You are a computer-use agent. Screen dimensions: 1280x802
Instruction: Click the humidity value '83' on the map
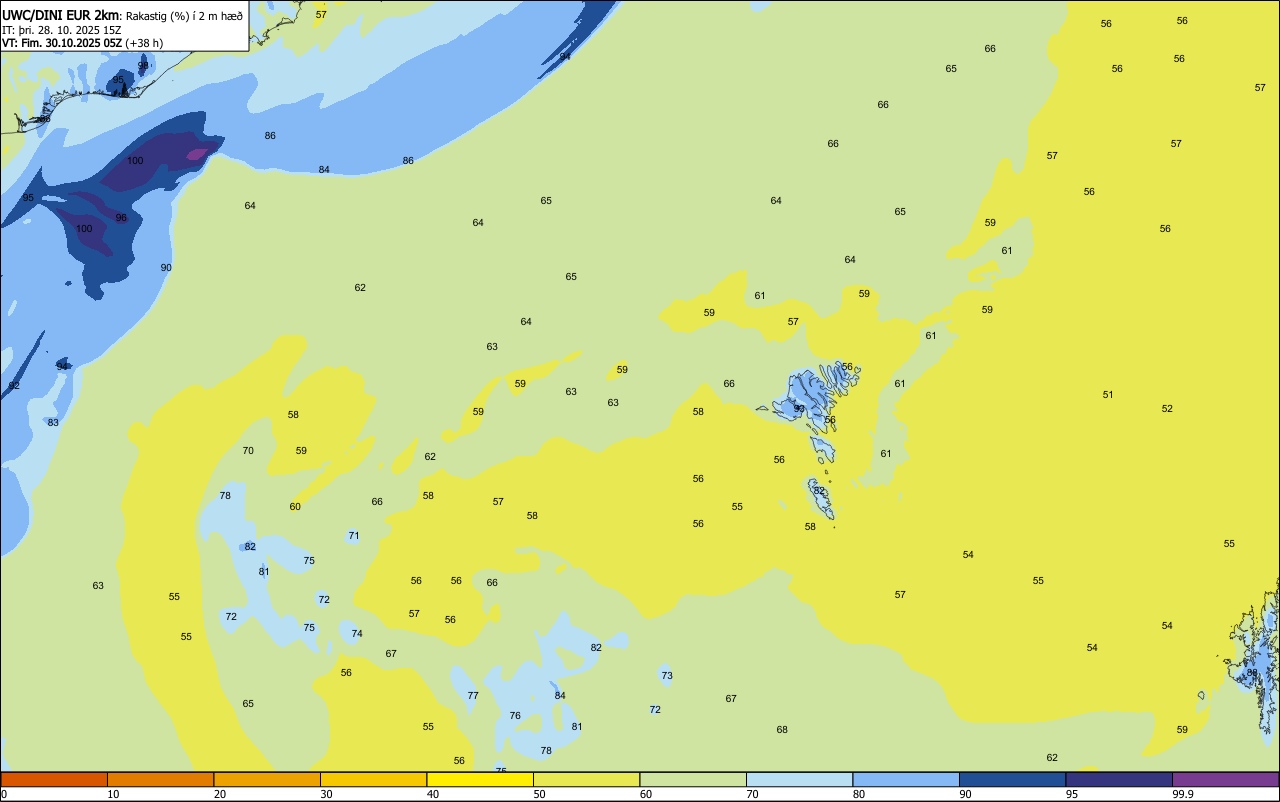click(x=53, y=422)
